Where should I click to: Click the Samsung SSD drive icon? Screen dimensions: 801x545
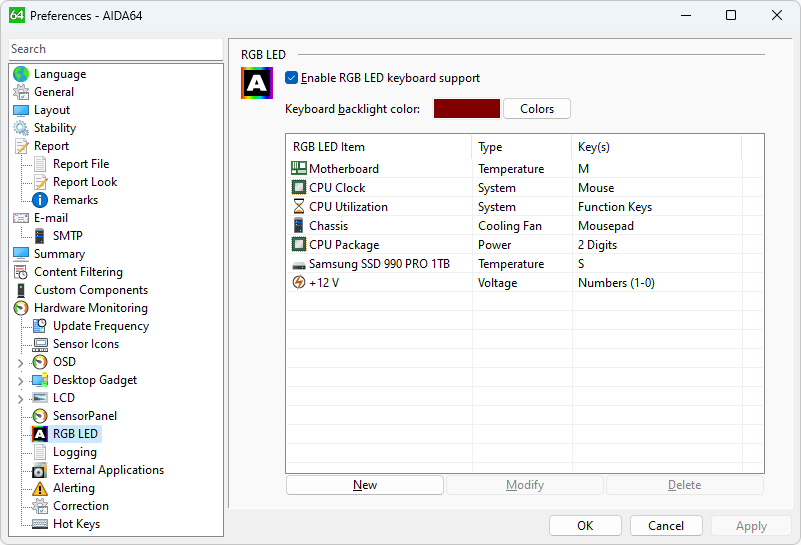(299, 264)
